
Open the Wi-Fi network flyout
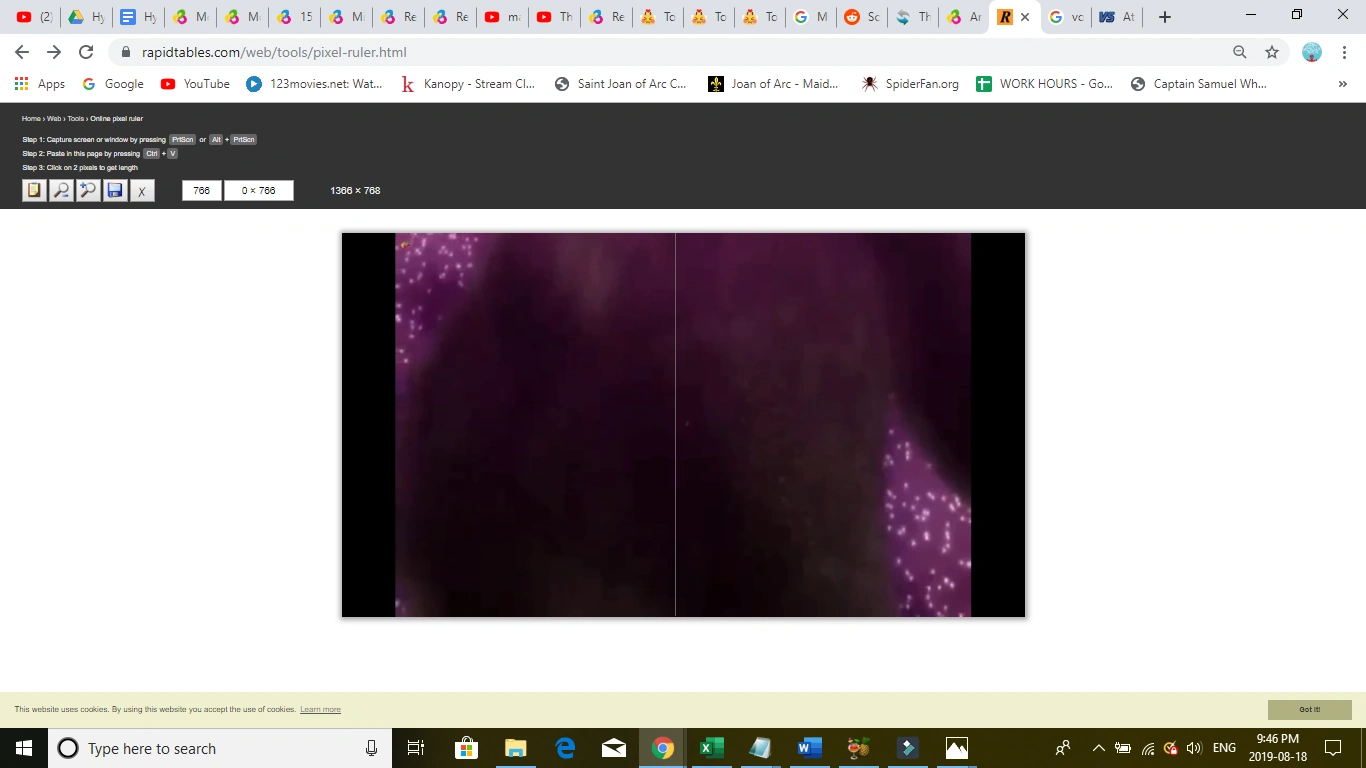1147,748
